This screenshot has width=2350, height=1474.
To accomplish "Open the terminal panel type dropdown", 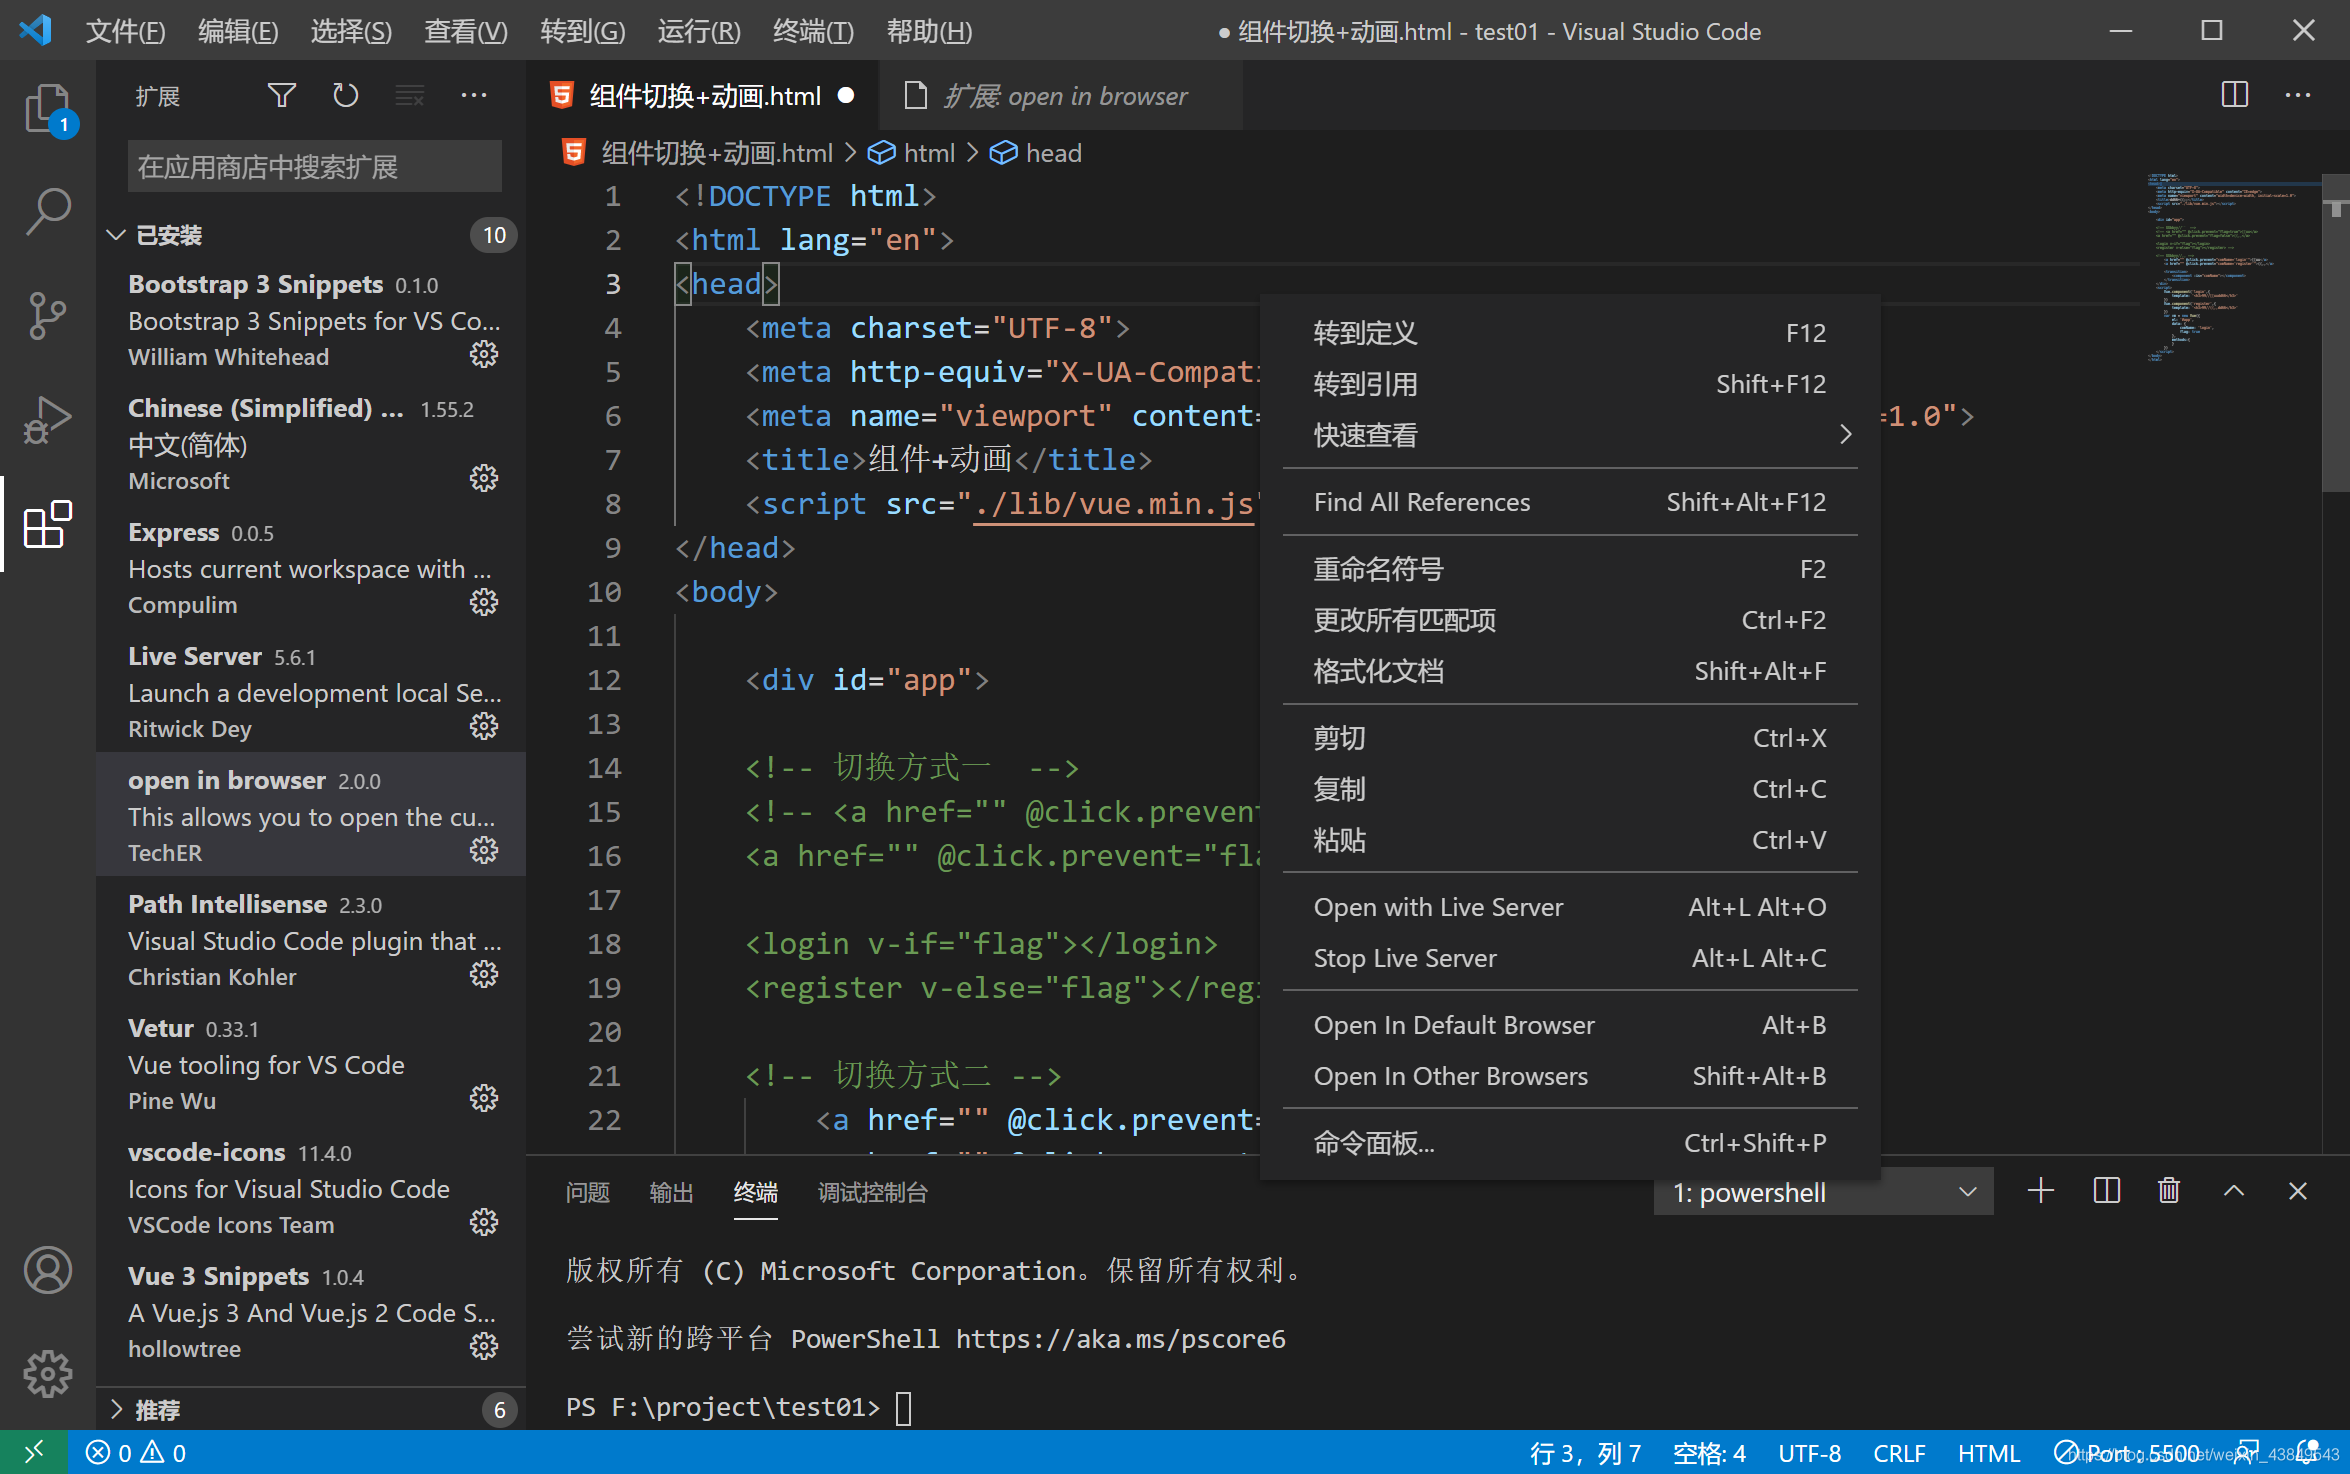I will click(x=1824, y=1190).
